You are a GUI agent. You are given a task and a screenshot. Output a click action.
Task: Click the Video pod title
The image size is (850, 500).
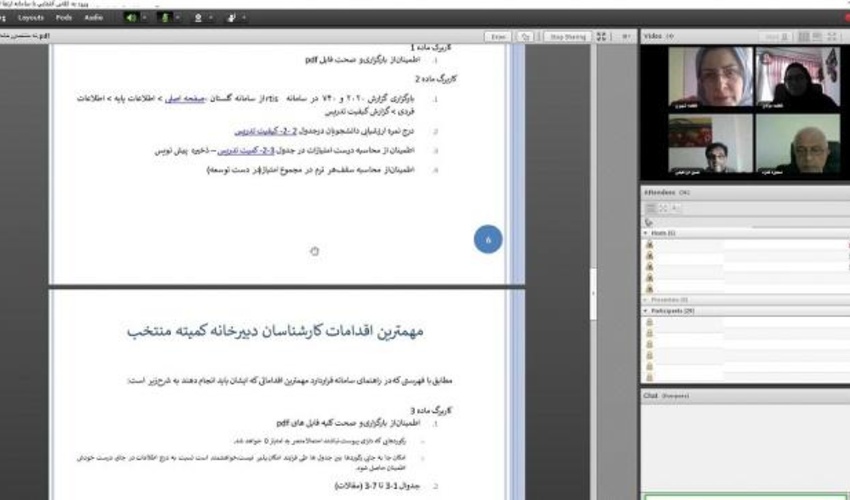pyautogui.click(x=653, y=36)
